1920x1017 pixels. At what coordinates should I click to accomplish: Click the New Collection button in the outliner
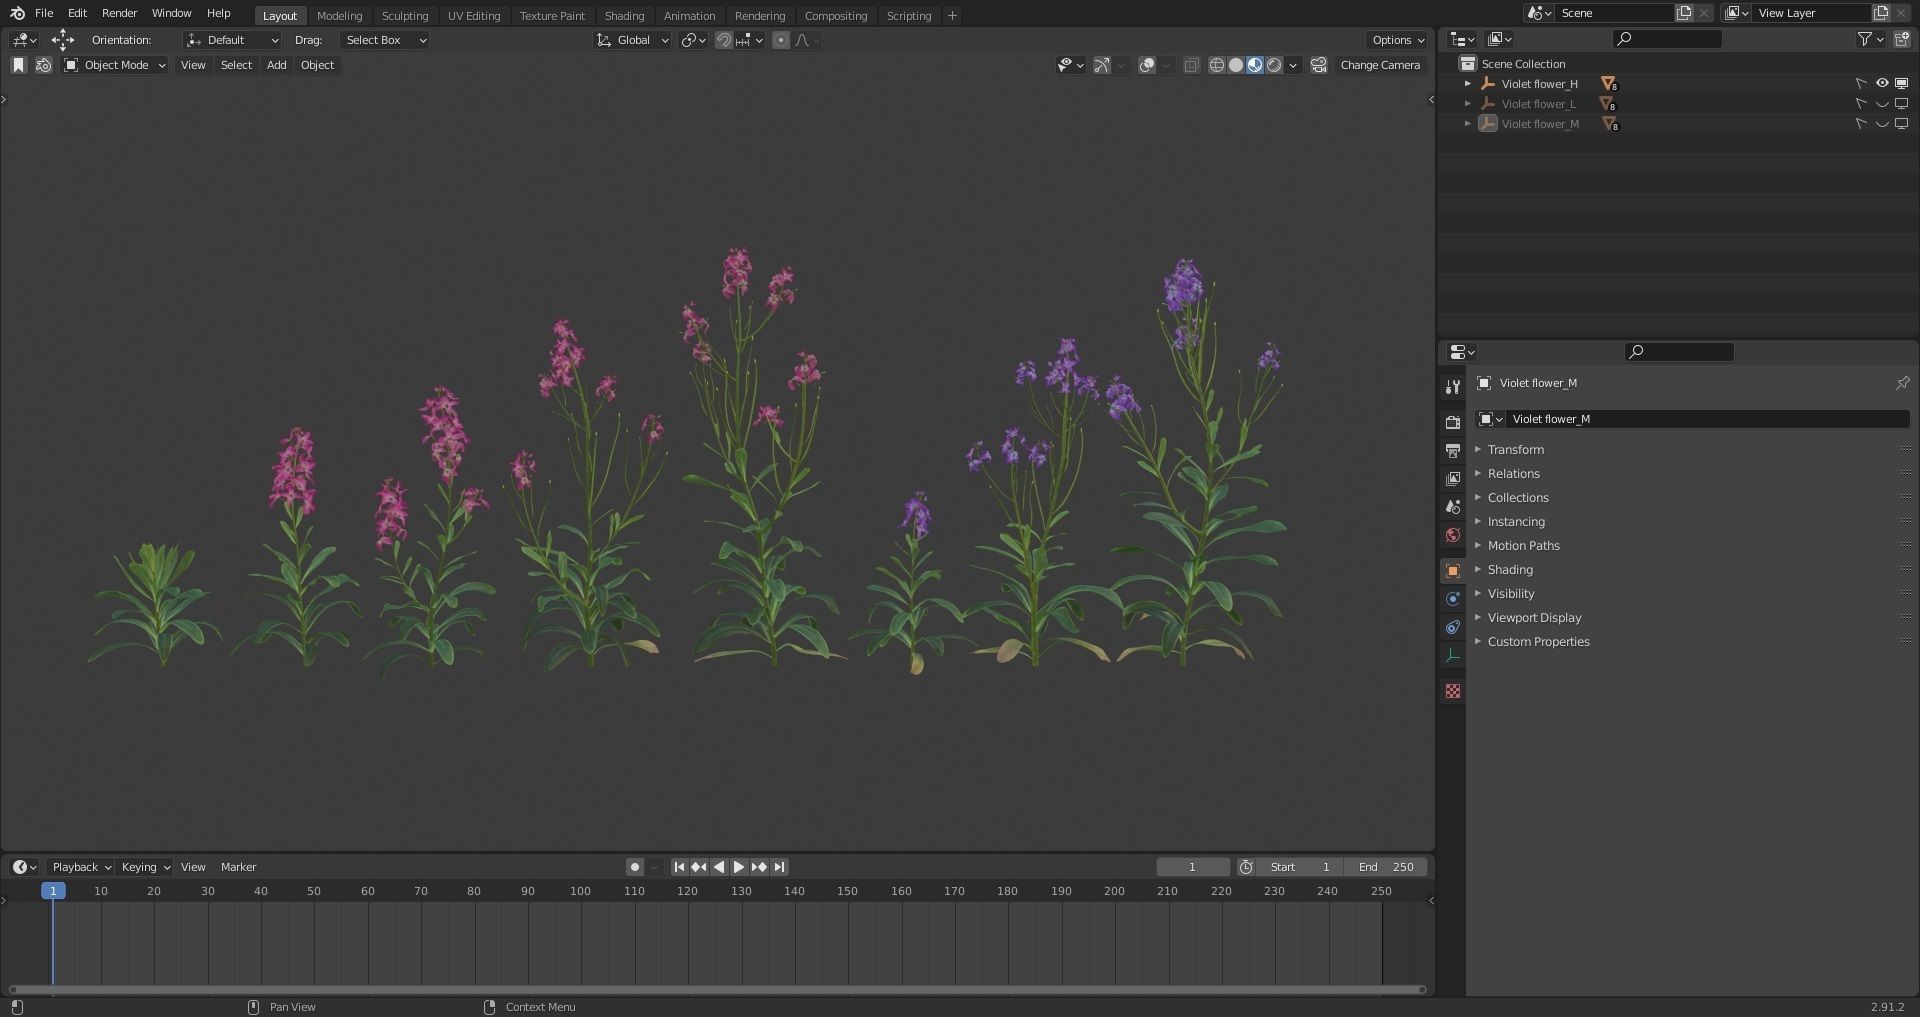click(x=1903, y=38)
